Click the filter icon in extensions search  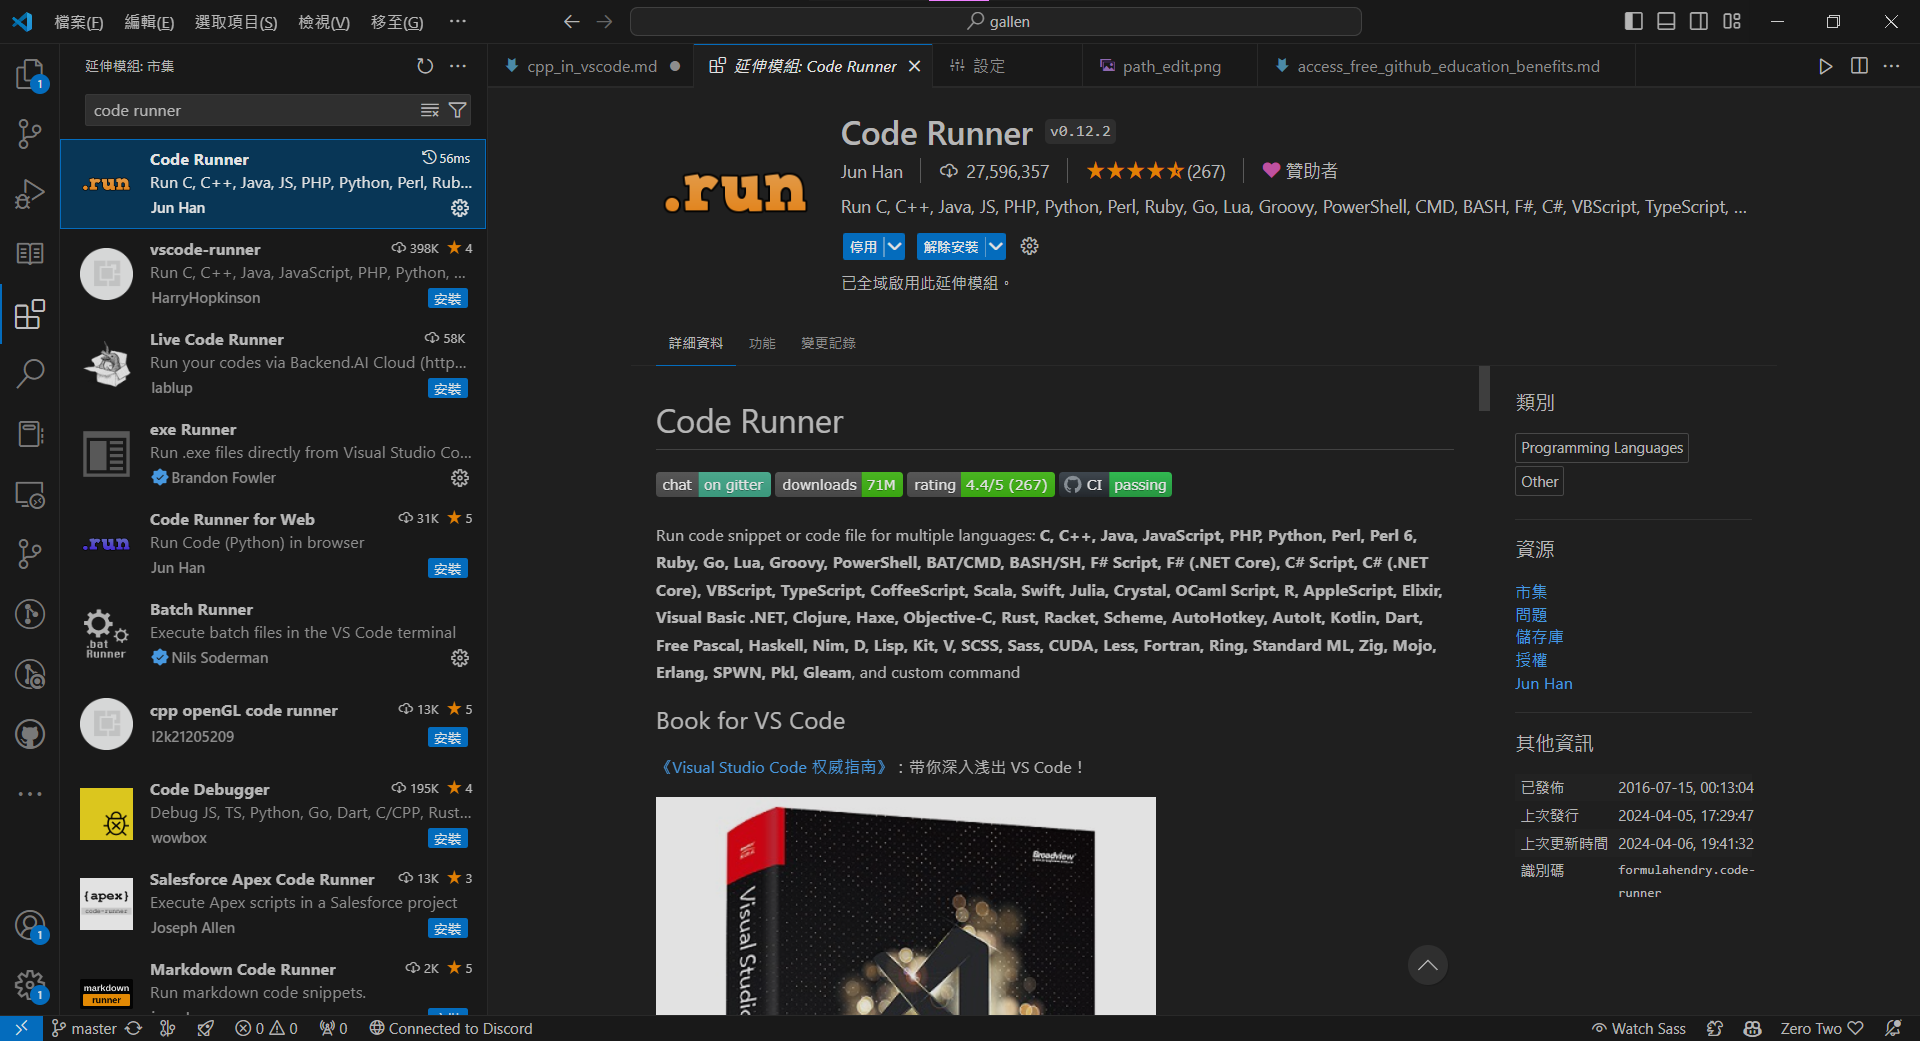point(458,110)
